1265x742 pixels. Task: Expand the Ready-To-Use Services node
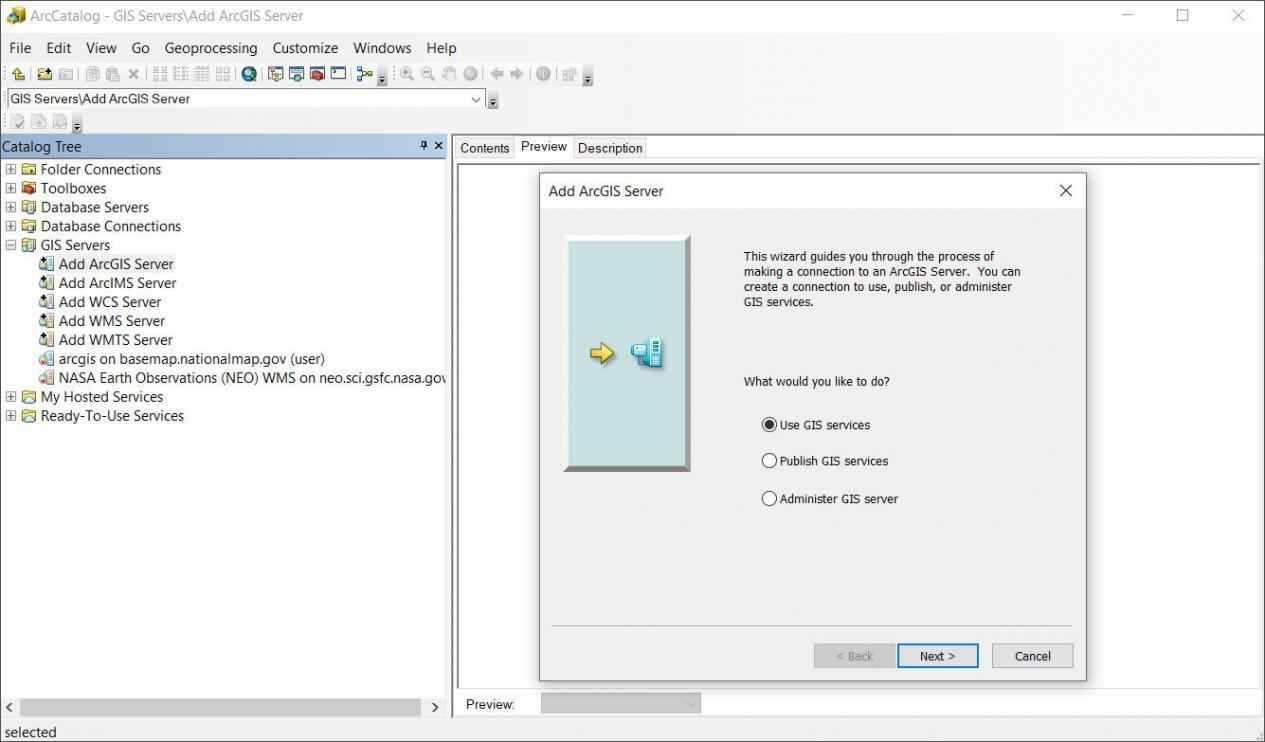click(11, 416)
